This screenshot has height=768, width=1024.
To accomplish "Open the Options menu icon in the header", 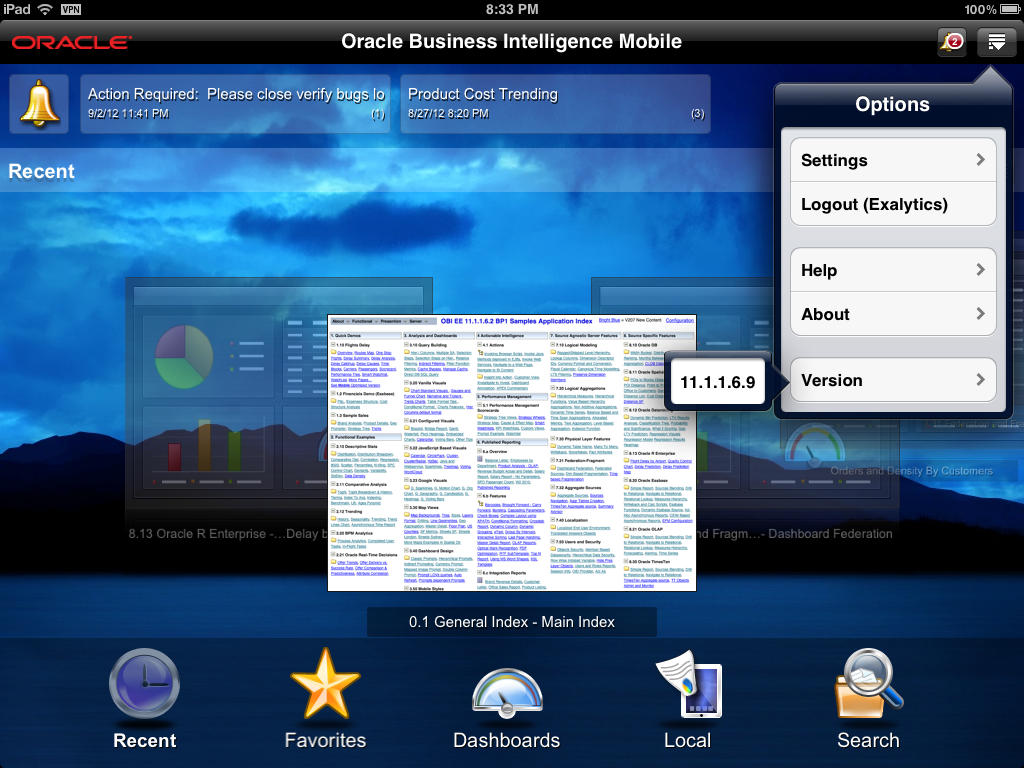I will (996, 42).
